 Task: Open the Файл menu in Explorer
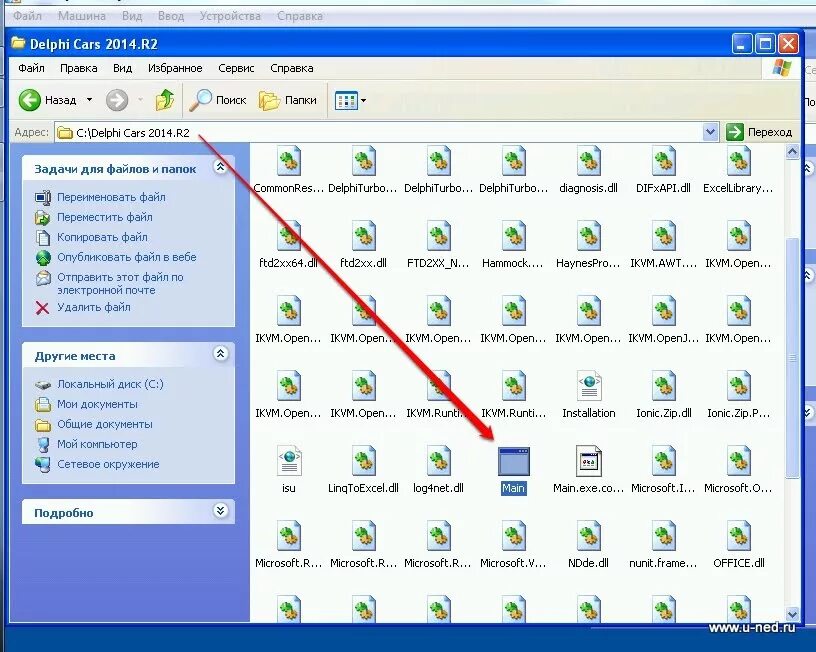tap(31, 68)
